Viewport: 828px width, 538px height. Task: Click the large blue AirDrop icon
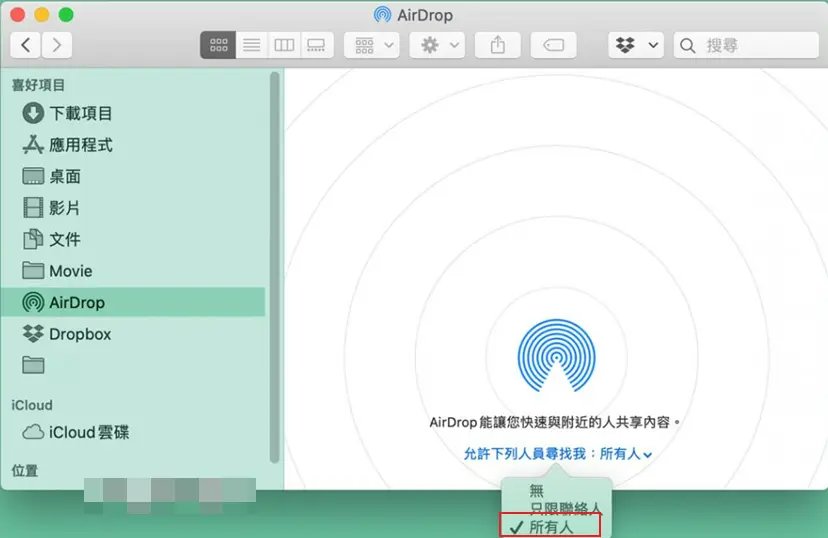point(557,355)
